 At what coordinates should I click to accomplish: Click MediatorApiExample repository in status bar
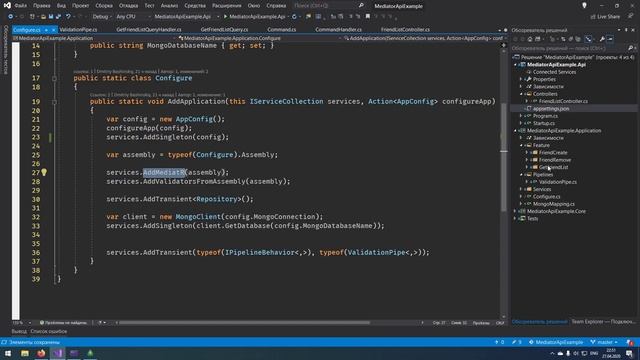pyautogui.click(x=556, y=342)
